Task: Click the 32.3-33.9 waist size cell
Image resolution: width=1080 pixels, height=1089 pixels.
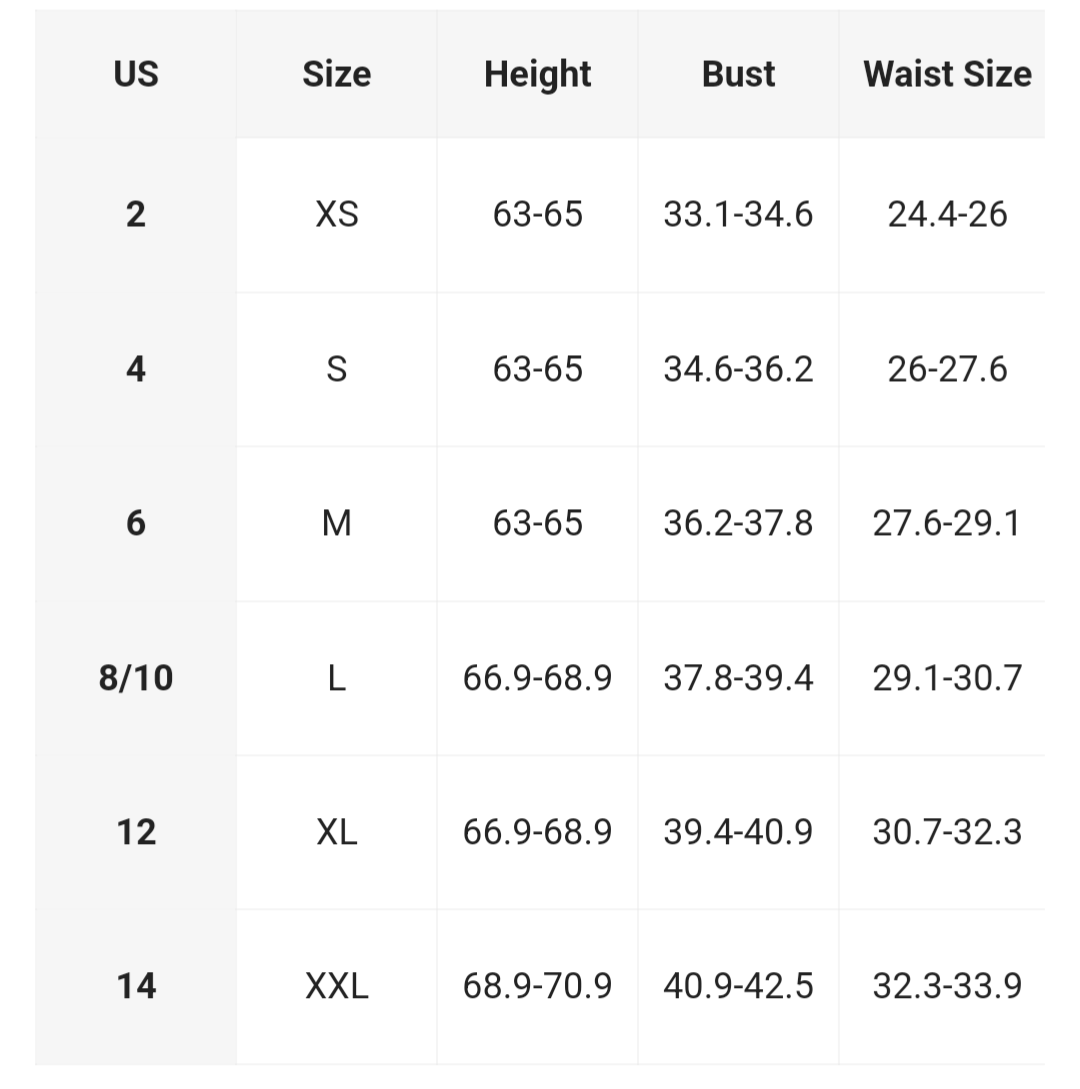Action: (x=947, y=986)
